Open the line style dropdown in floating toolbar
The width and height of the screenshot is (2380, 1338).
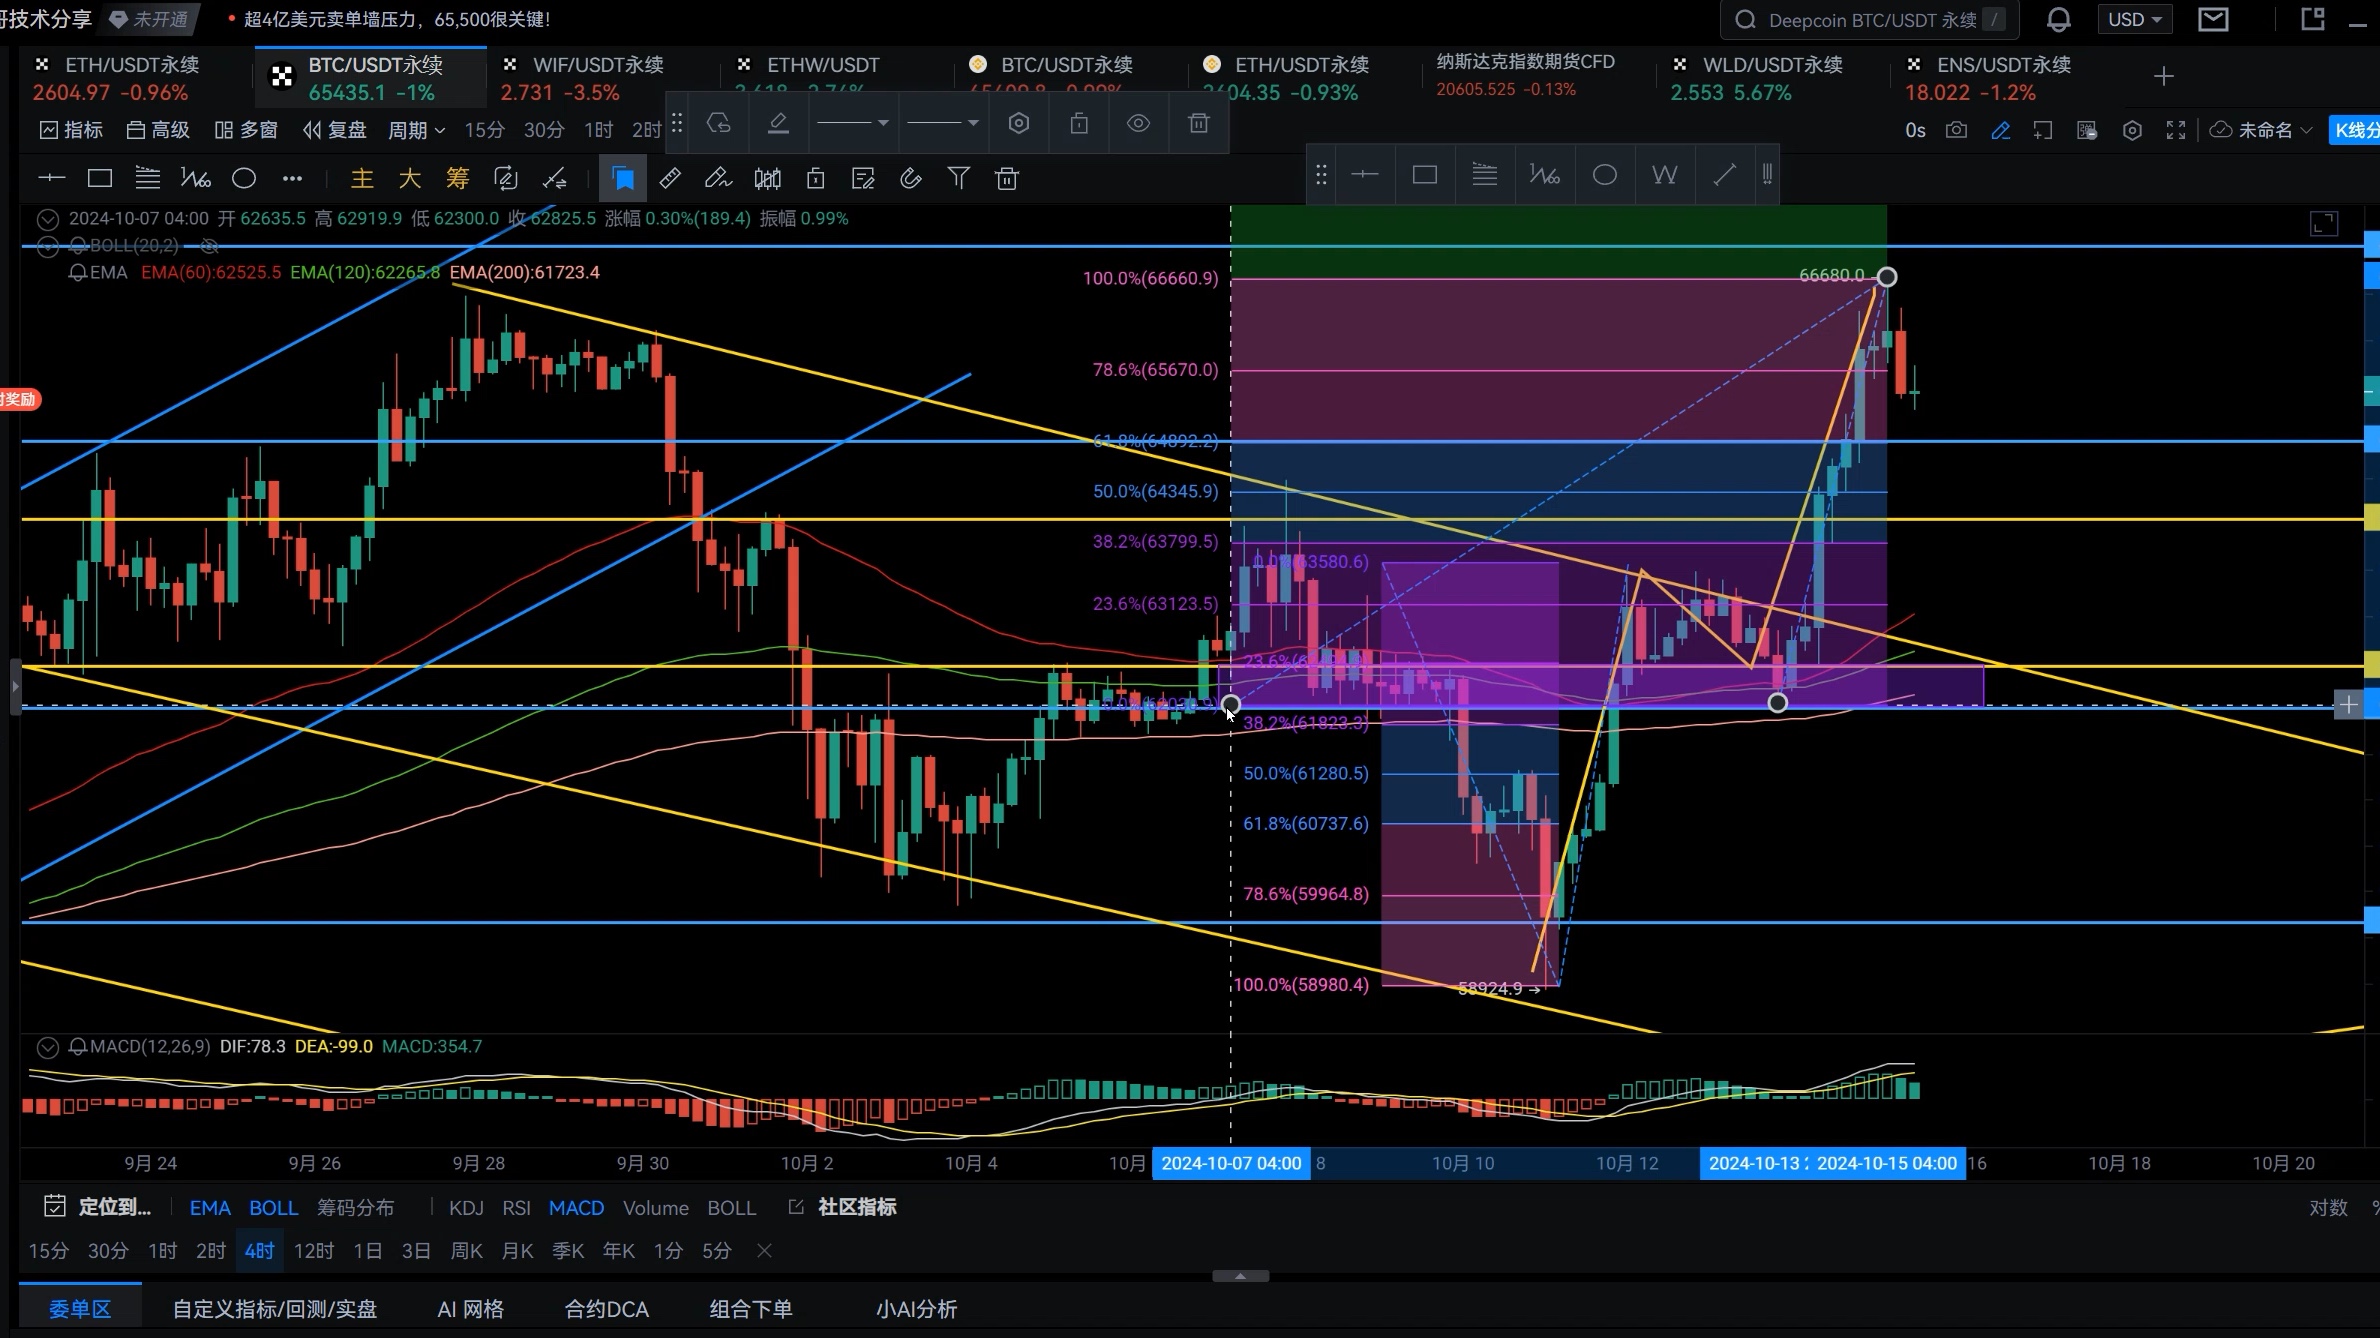coord(853,123)
